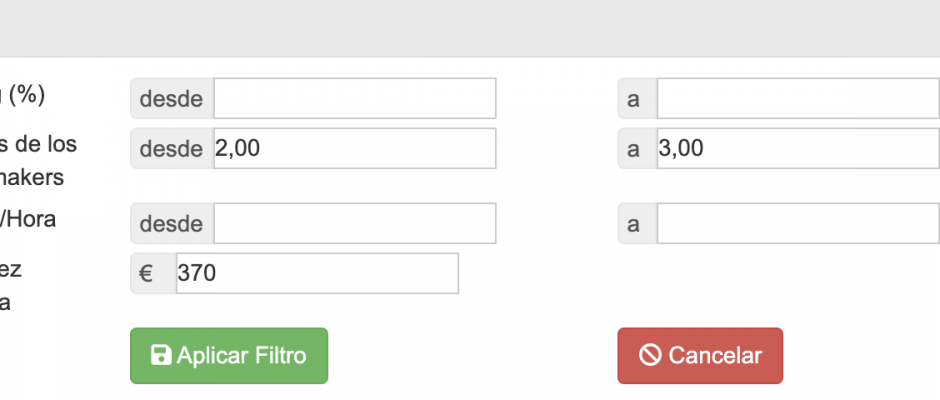Screen dimensions: 940x400
Task: Select the "a" field containing 3,00
Action: [798, 148]
